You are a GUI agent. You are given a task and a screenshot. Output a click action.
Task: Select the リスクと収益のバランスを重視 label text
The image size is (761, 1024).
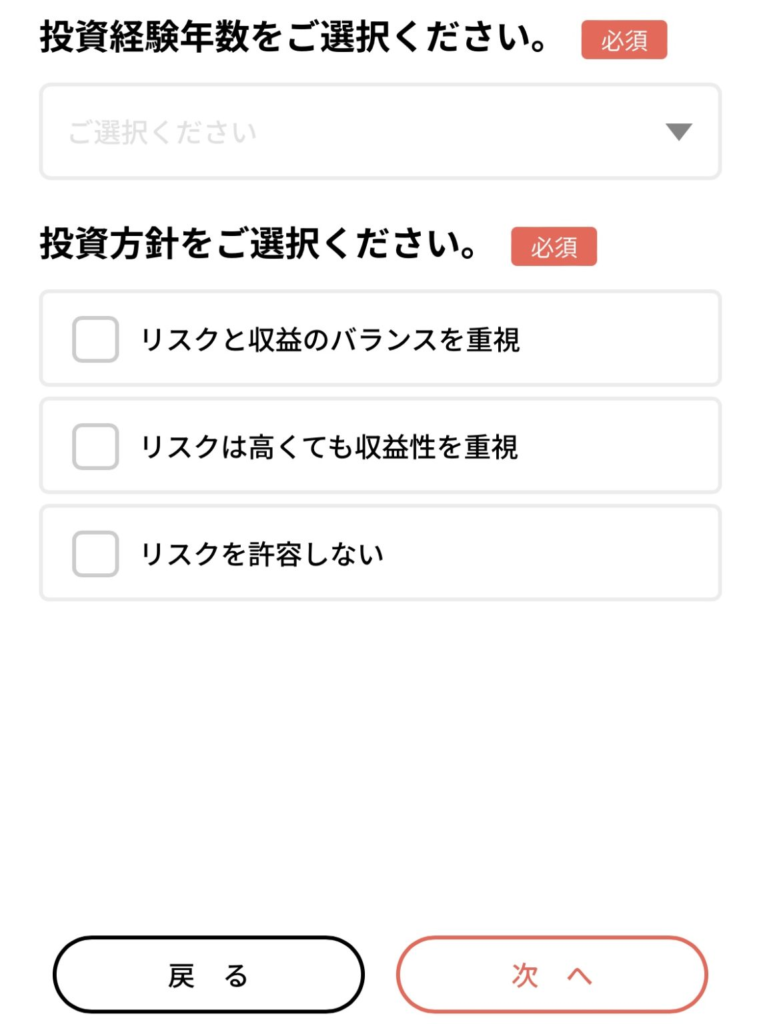click(330, 340)
